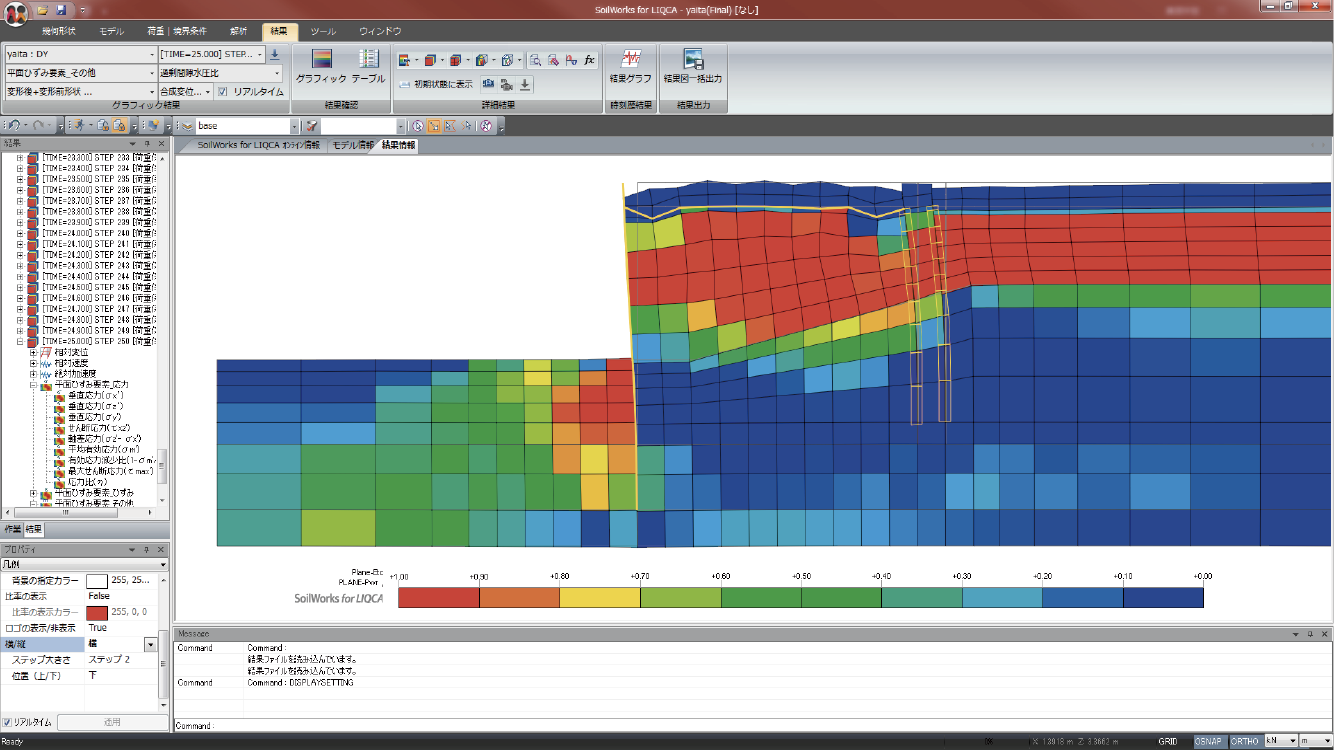The image size is (1334, 750).
Task: Click the blue download arrow beside step selector
Action: pos(275,54)
